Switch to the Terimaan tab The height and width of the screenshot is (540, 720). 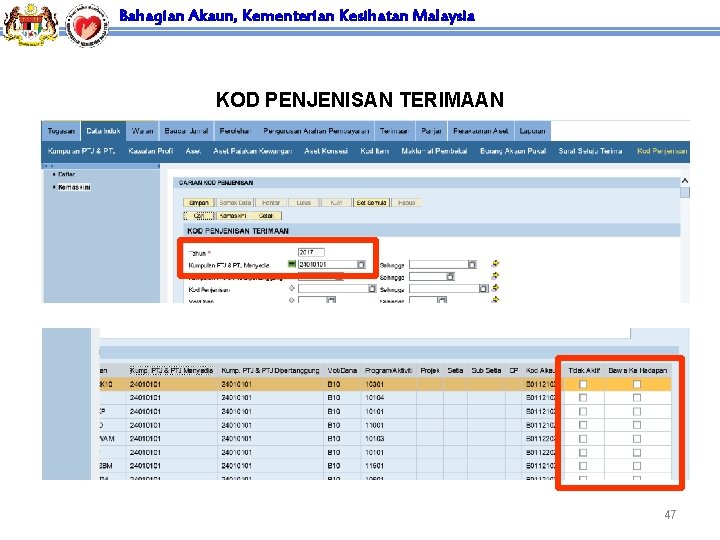[x=394, y=131]
